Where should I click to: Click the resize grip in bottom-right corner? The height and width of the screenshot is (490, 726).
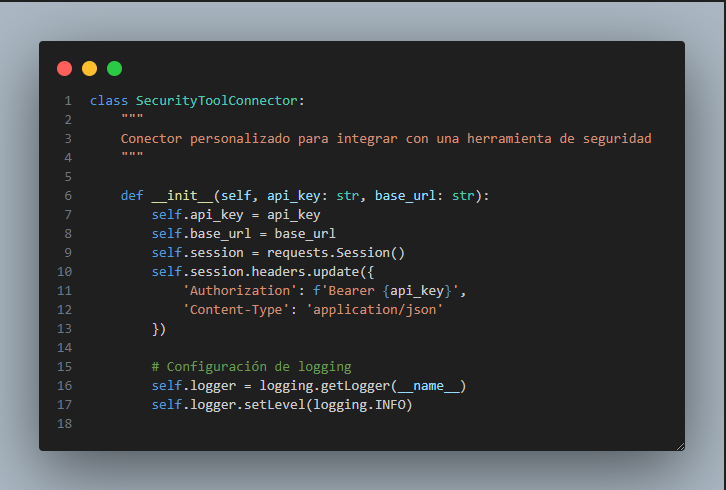679,445
